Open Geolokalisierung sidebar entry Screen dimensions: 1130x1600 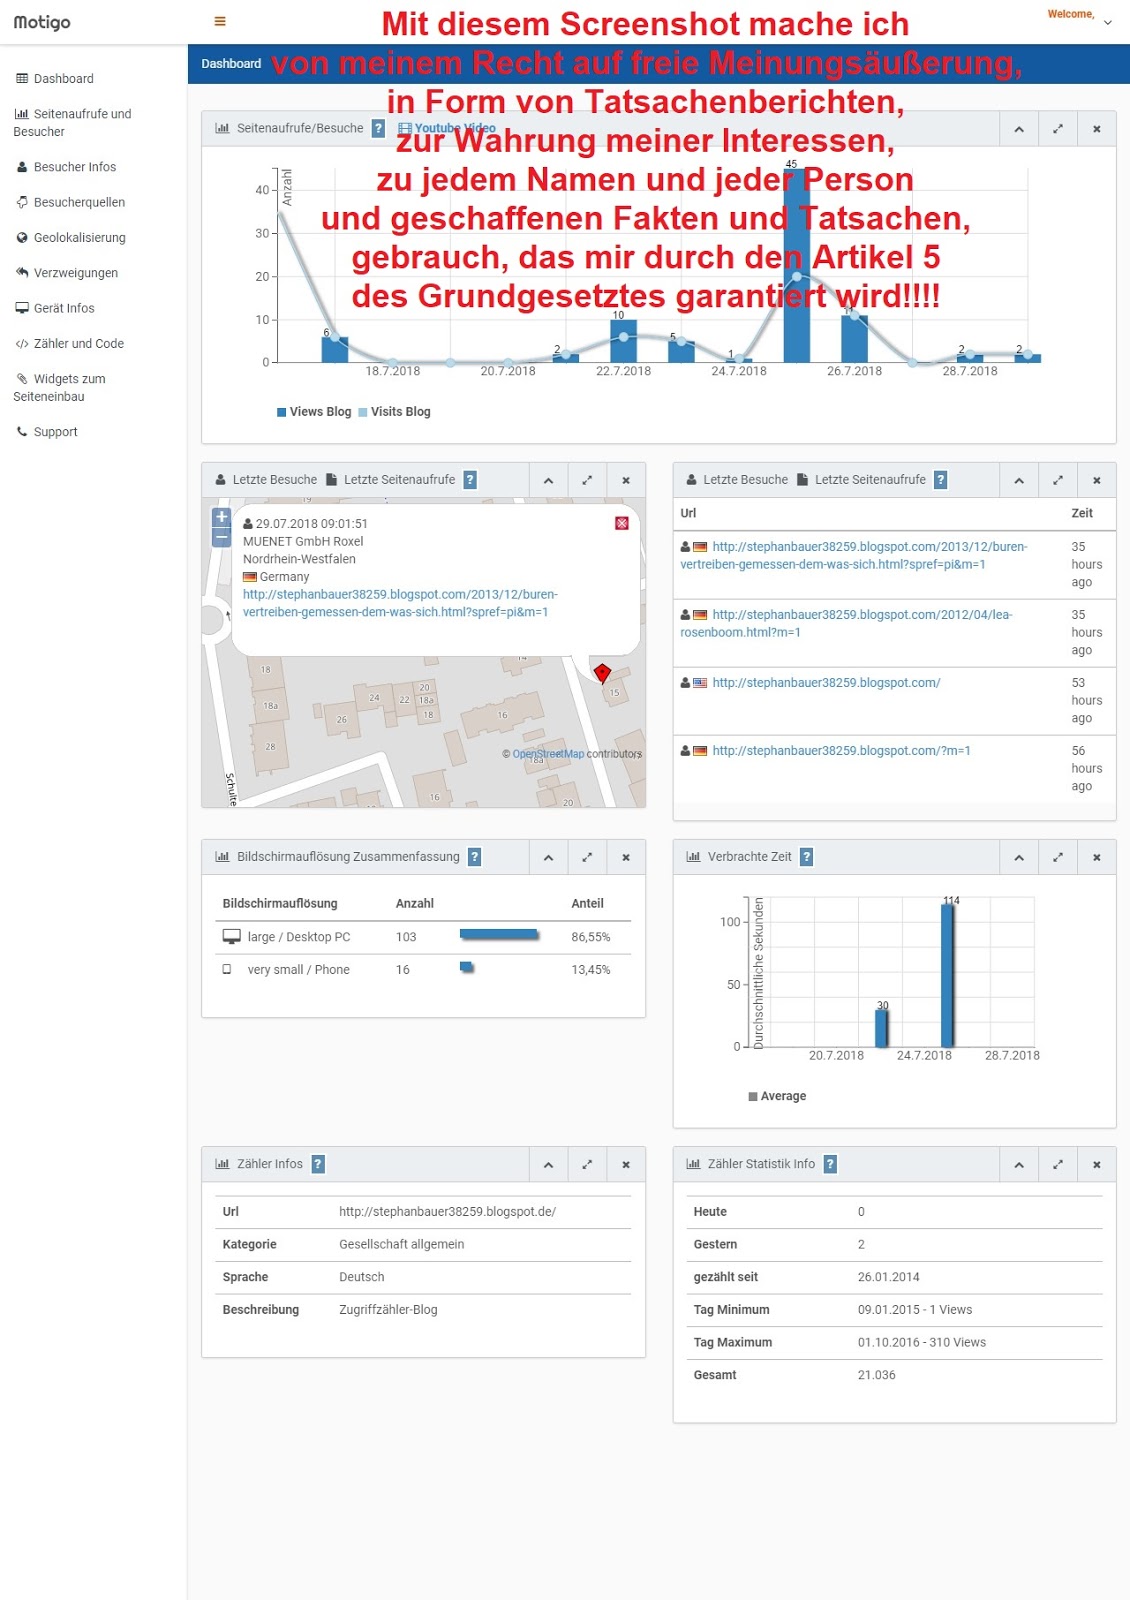point(70,238)
